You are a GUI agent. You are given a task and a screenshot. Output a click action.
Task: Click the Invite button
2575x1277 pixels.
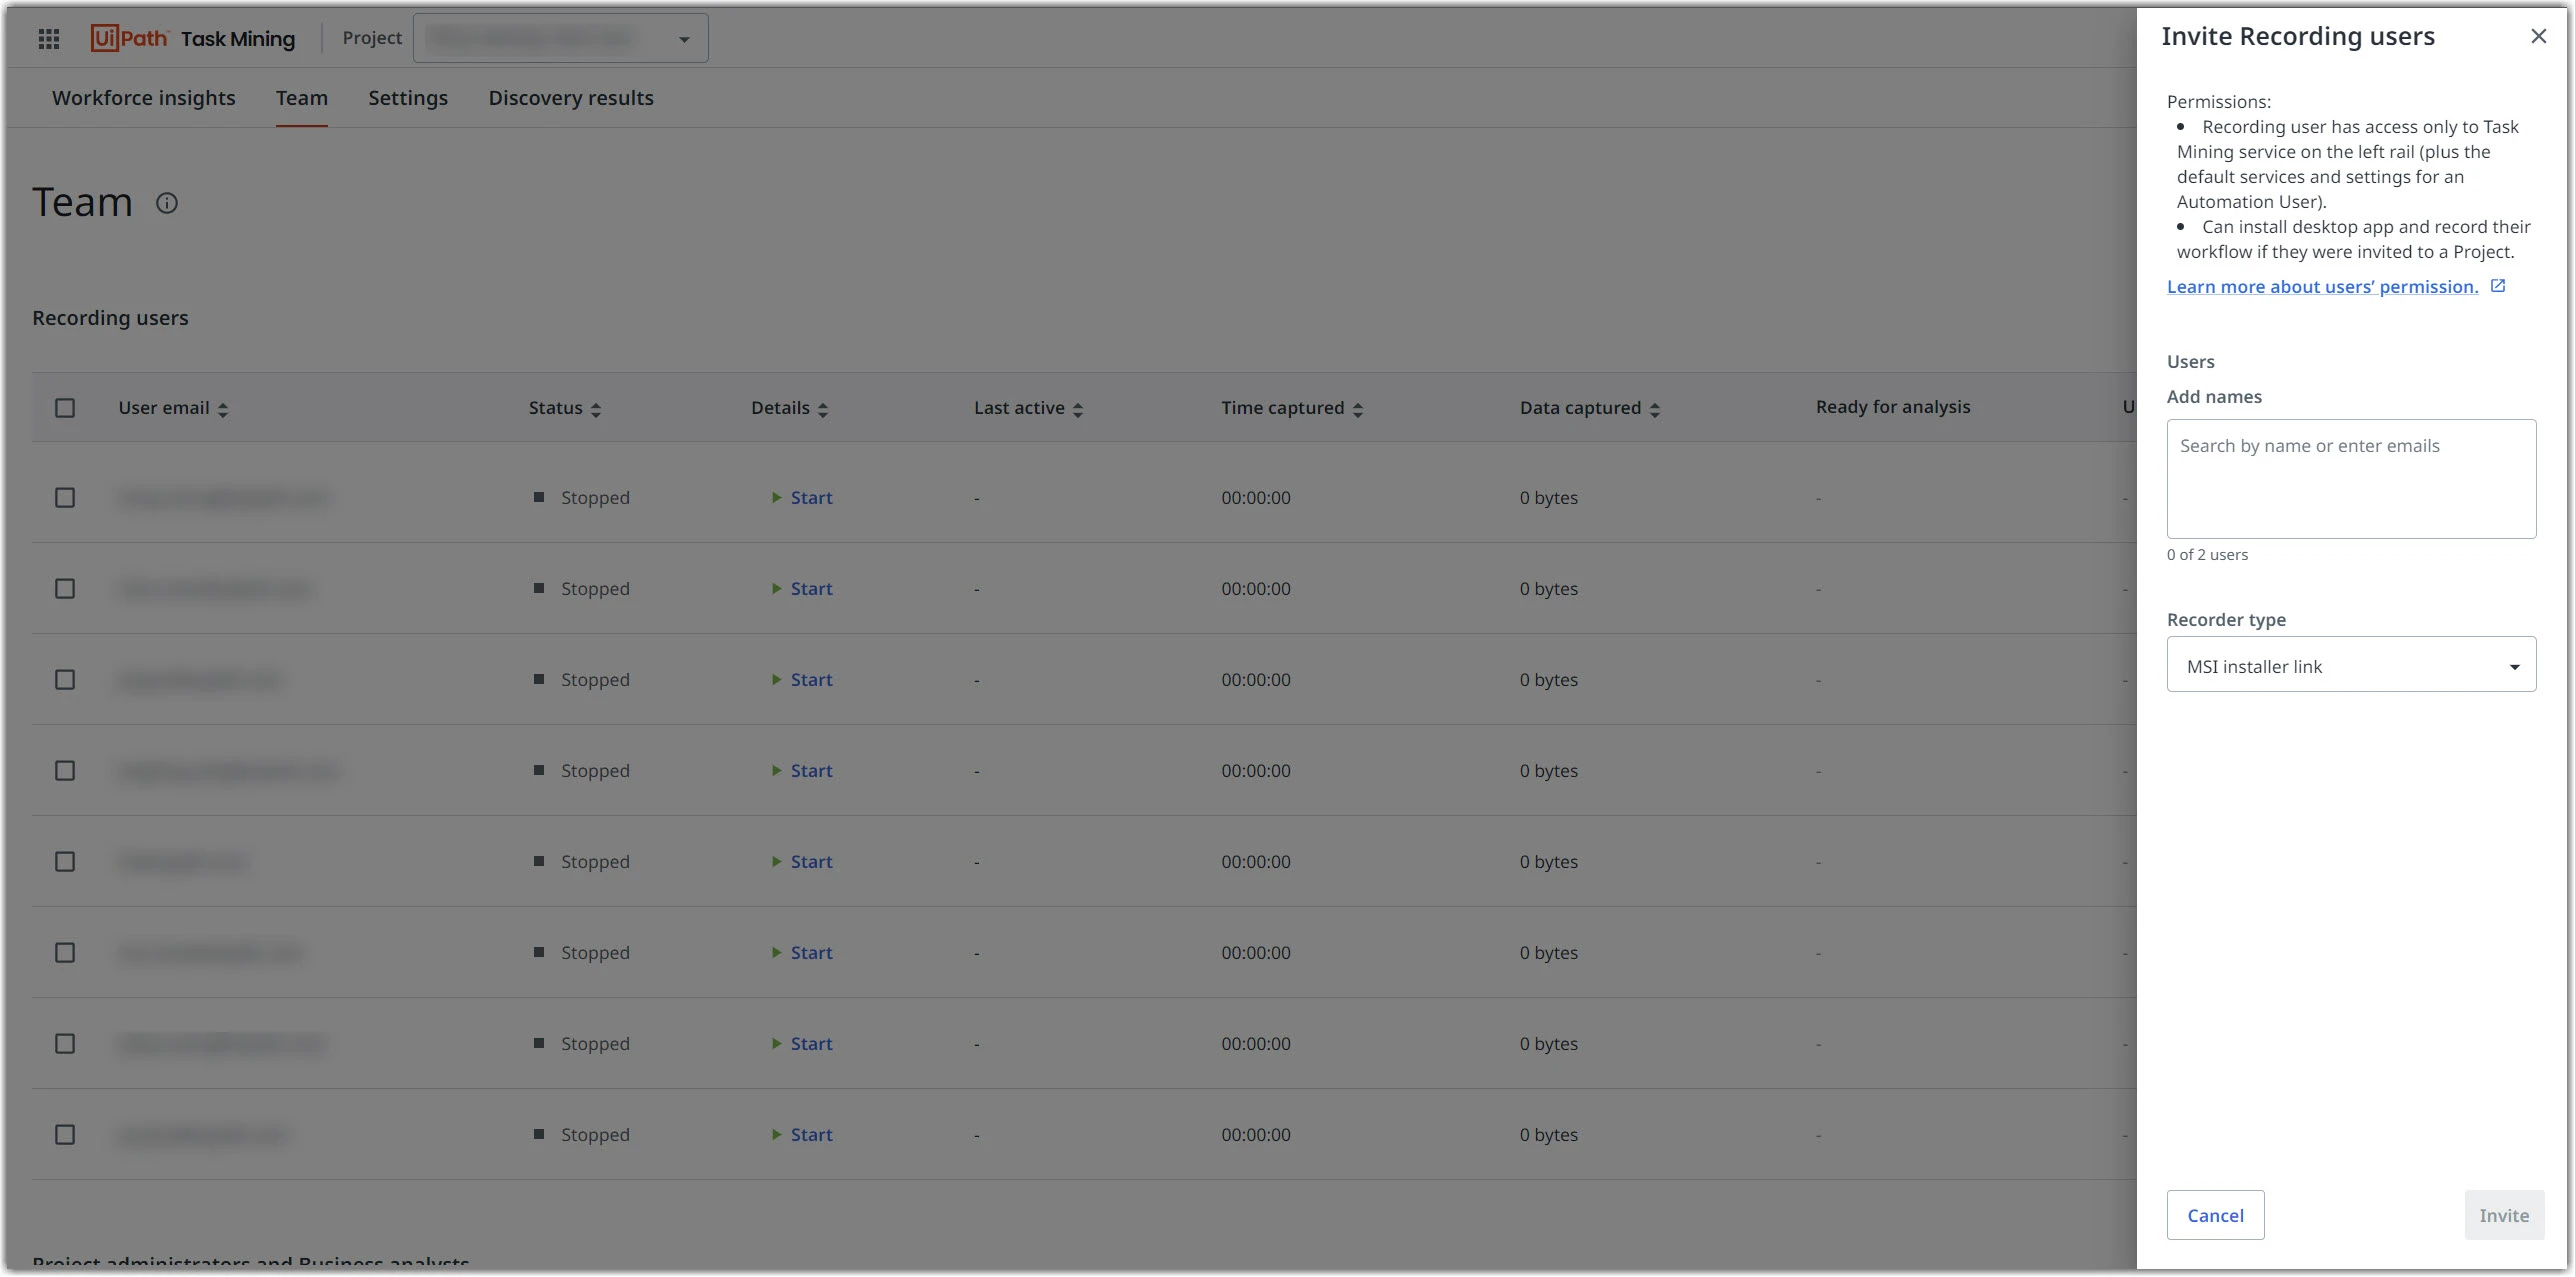point(2504,1215)
